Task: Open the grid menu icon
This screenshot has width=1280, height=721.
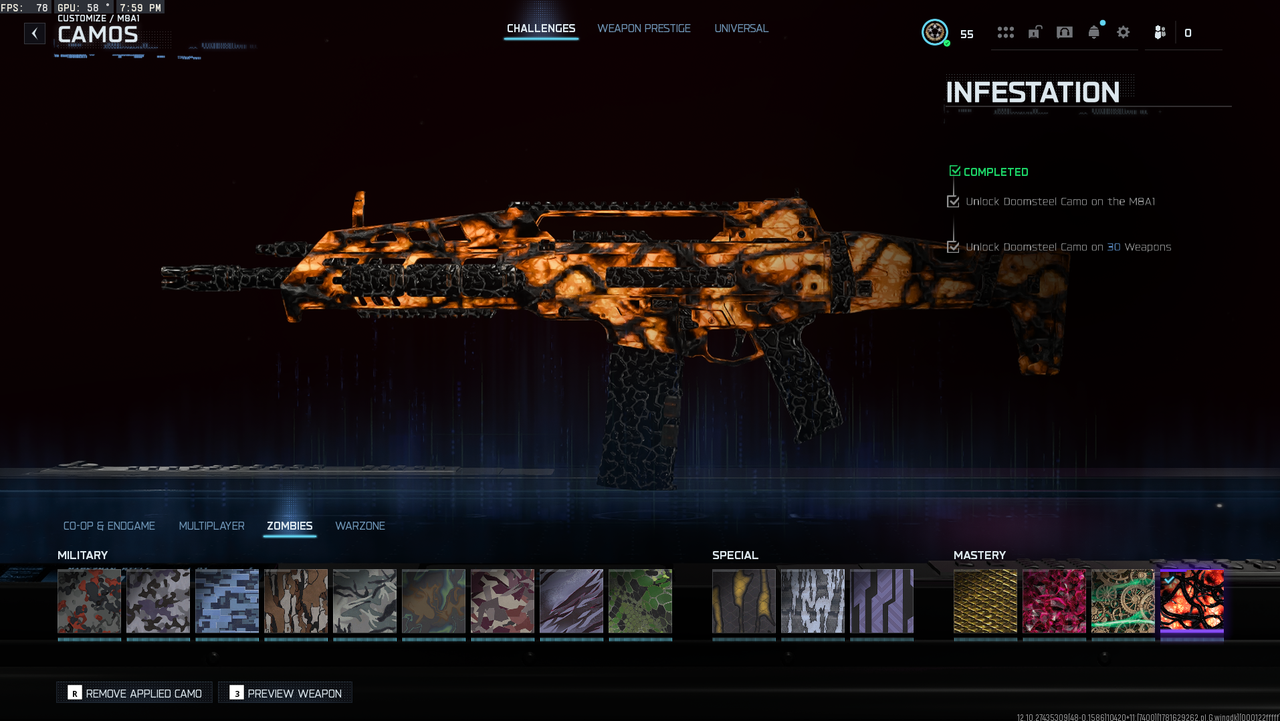Action: pyautogui.click(x=1006, y=33)
